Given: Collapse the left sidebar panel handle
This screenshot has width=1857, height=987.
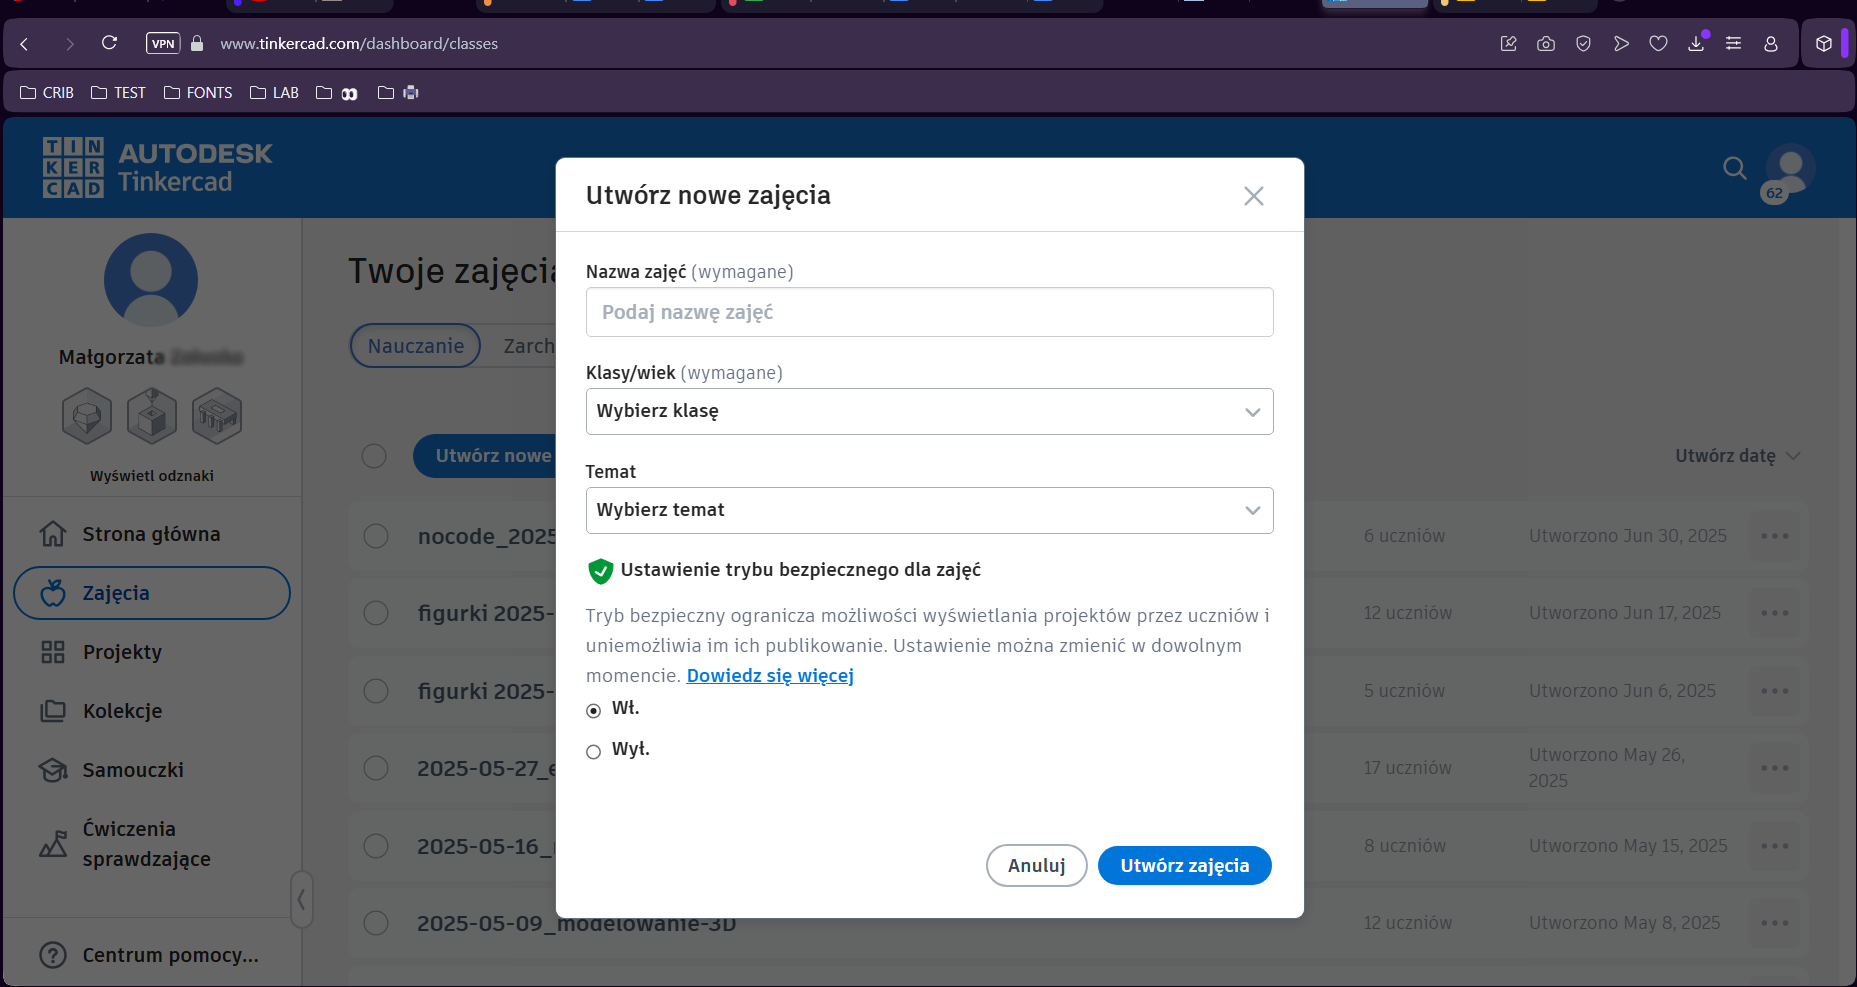Looking at the screenshot, I should click(301, 899).
